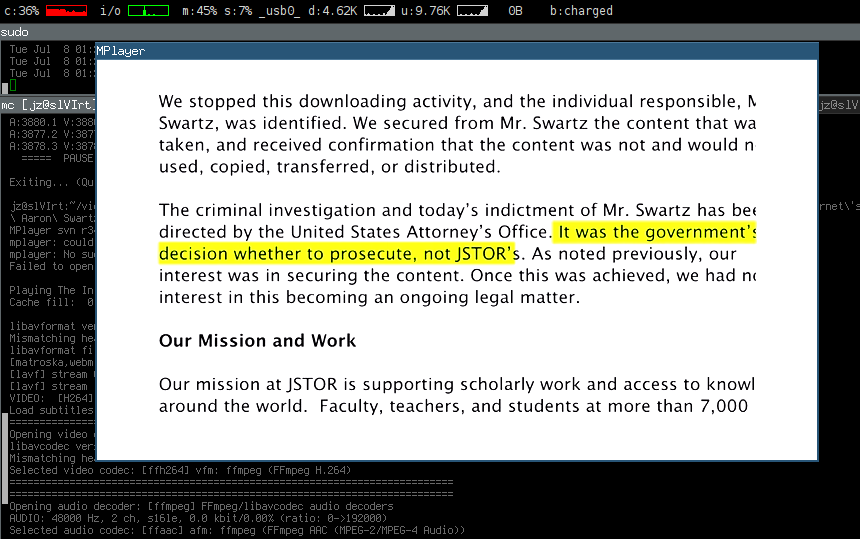Click the terminal scrollbar on the left side
Image resolution: width=860 pixels, height=539 pixels.
click(4, 458)
